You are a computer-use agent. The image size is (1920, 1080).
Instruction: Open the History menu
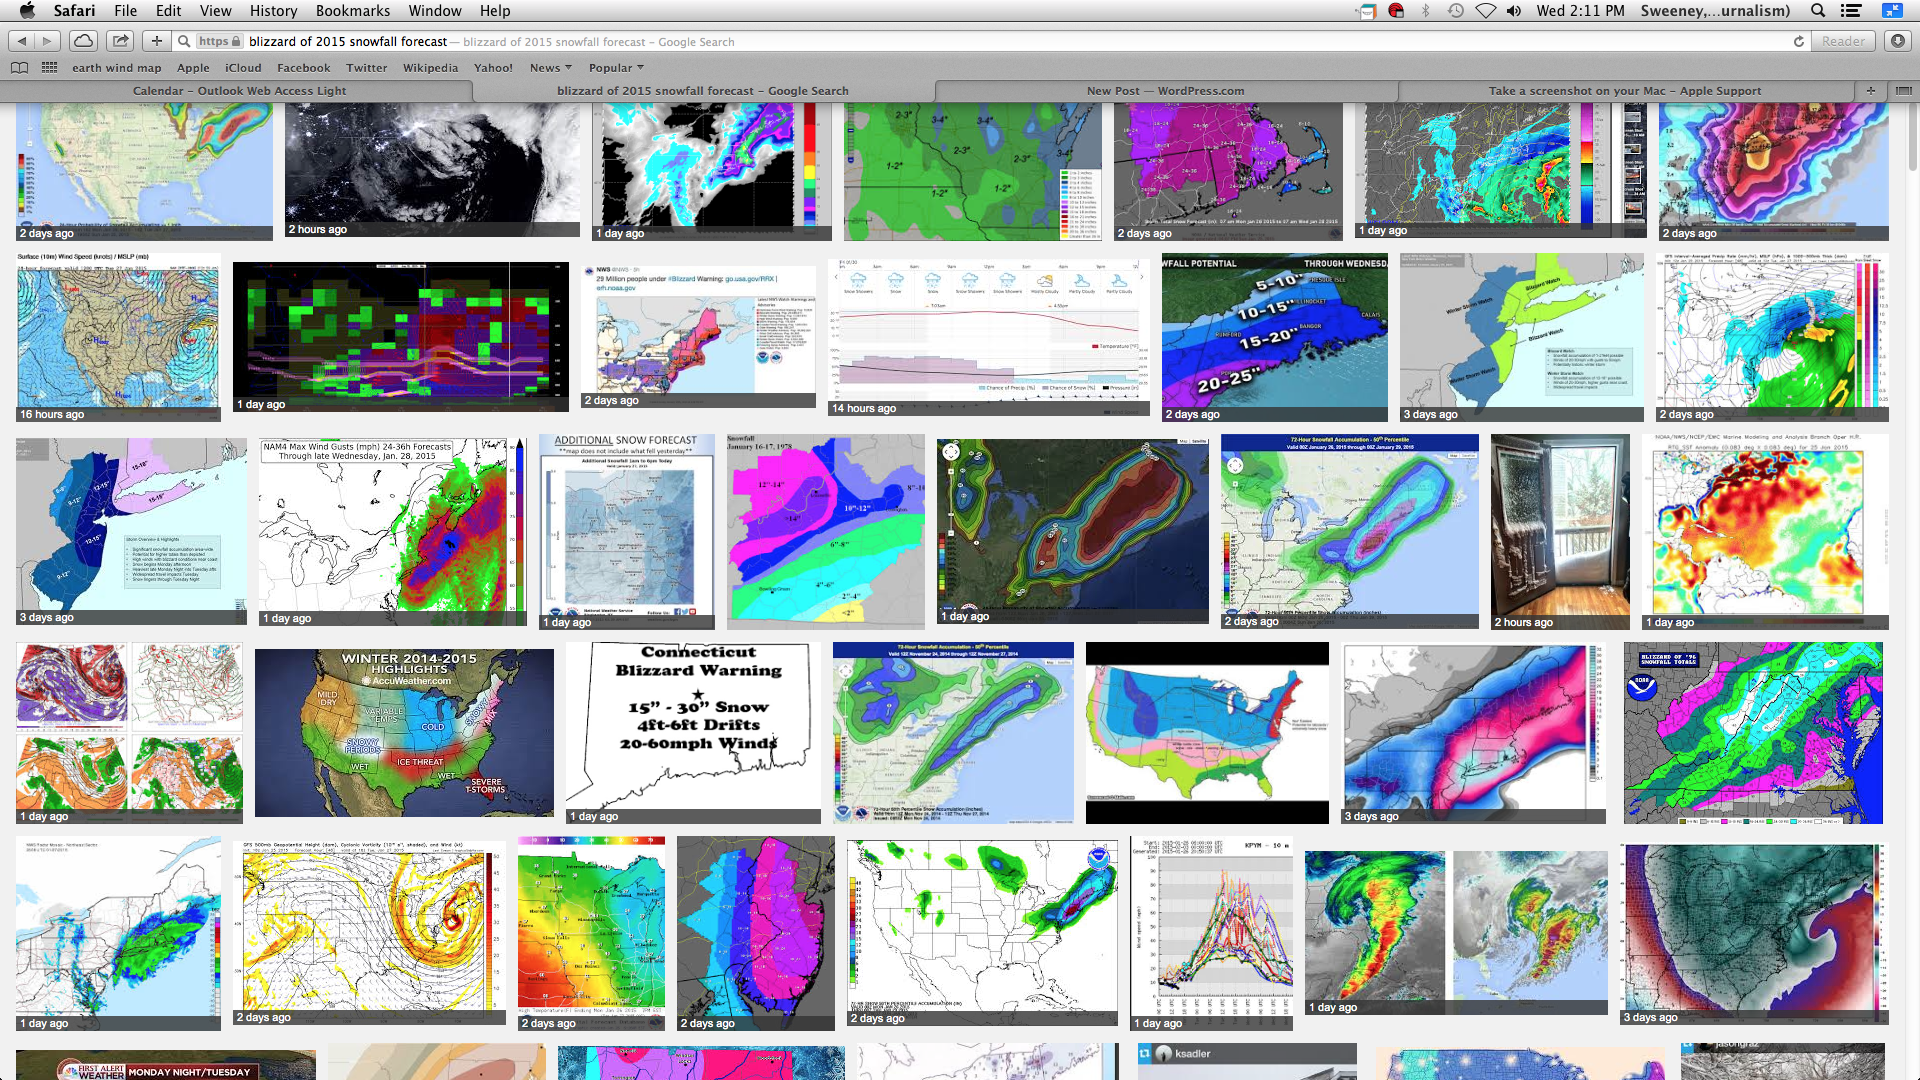click(x=273, y=11)
